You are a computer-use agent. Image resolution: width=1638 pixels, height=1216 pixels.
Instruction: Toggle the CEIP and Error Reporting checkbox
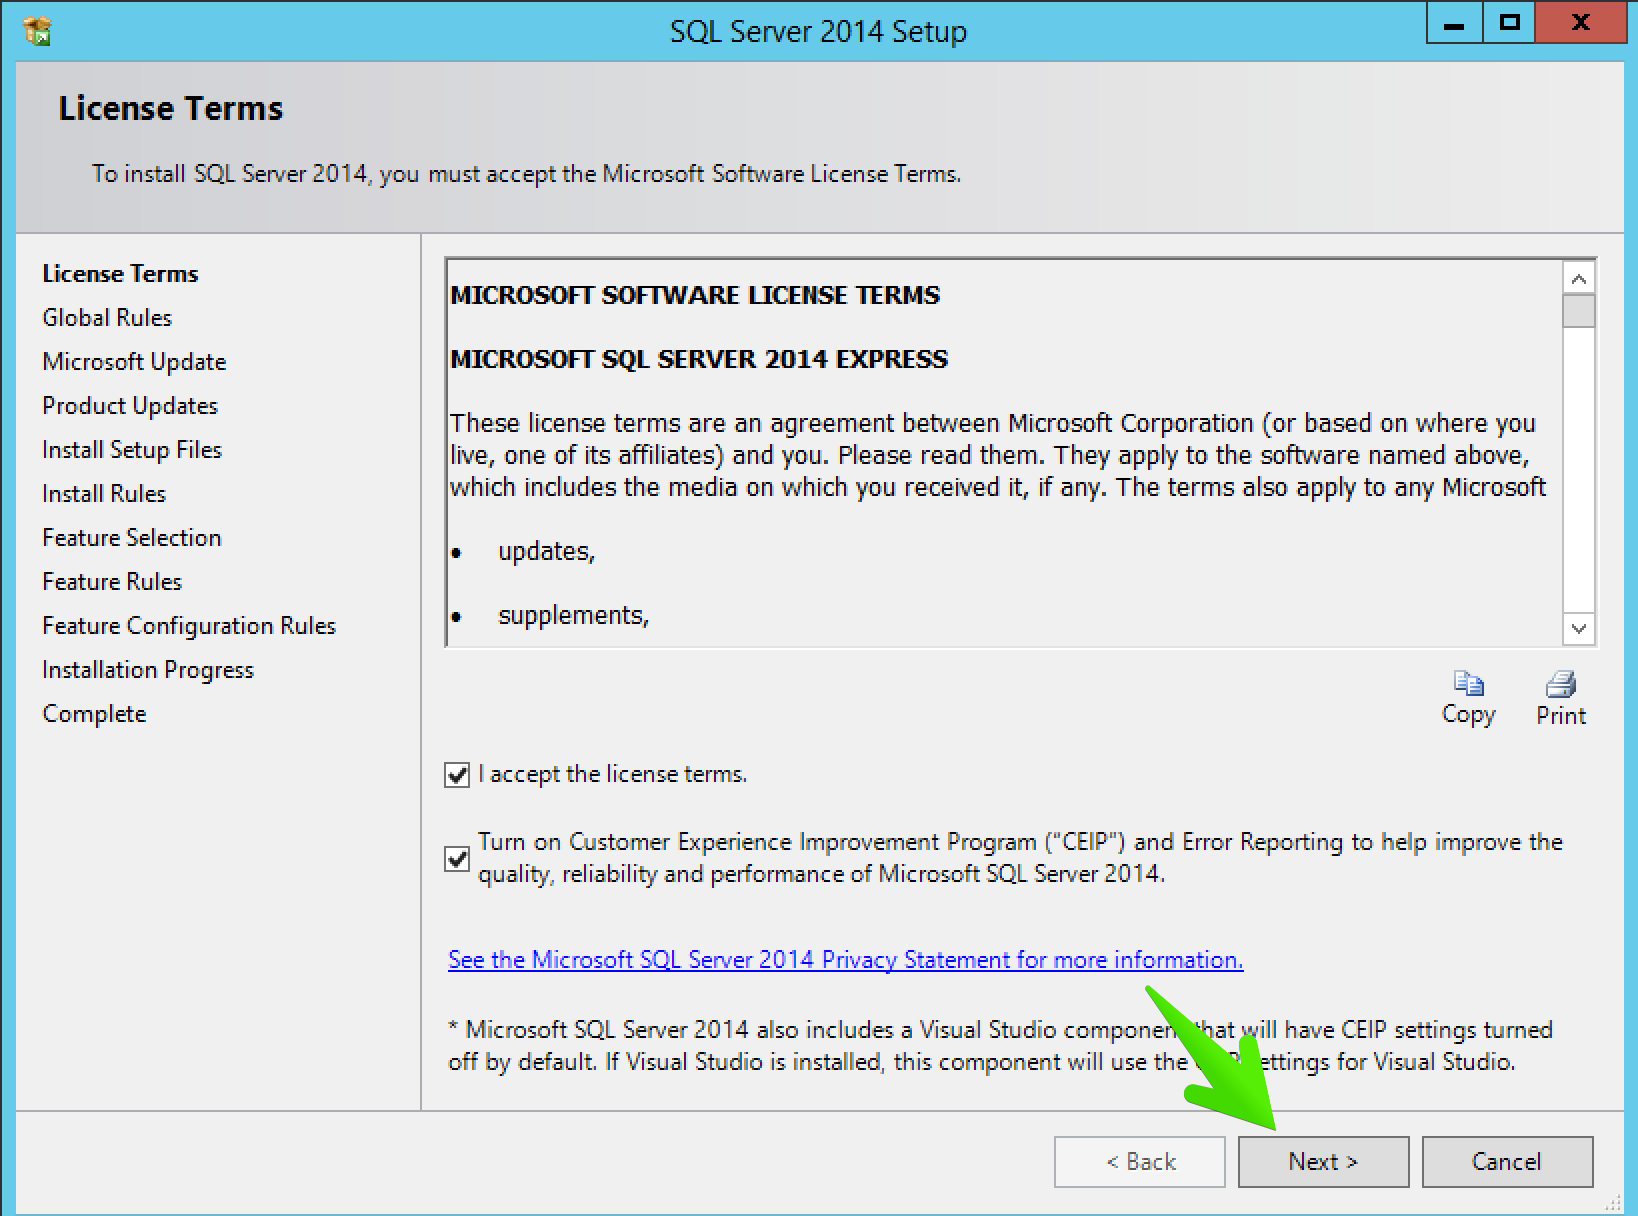[x=457, y=859]
